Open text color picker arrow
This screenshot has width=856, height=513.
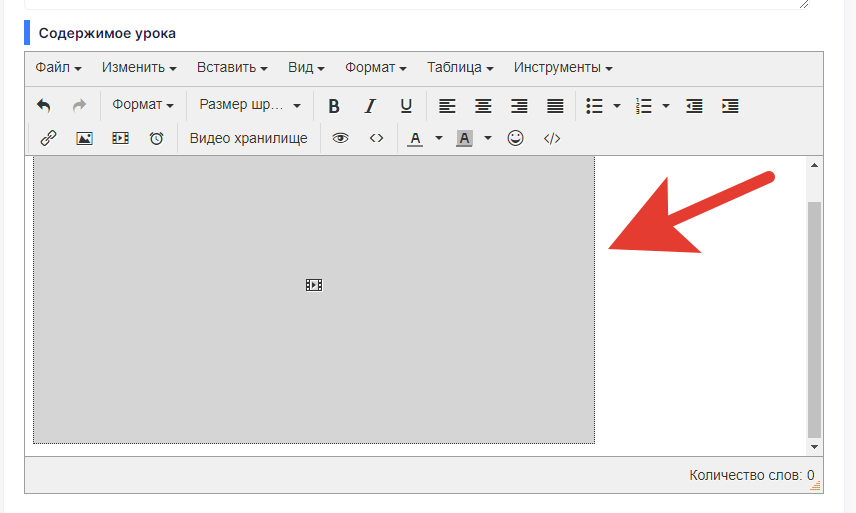click(438, 138)
